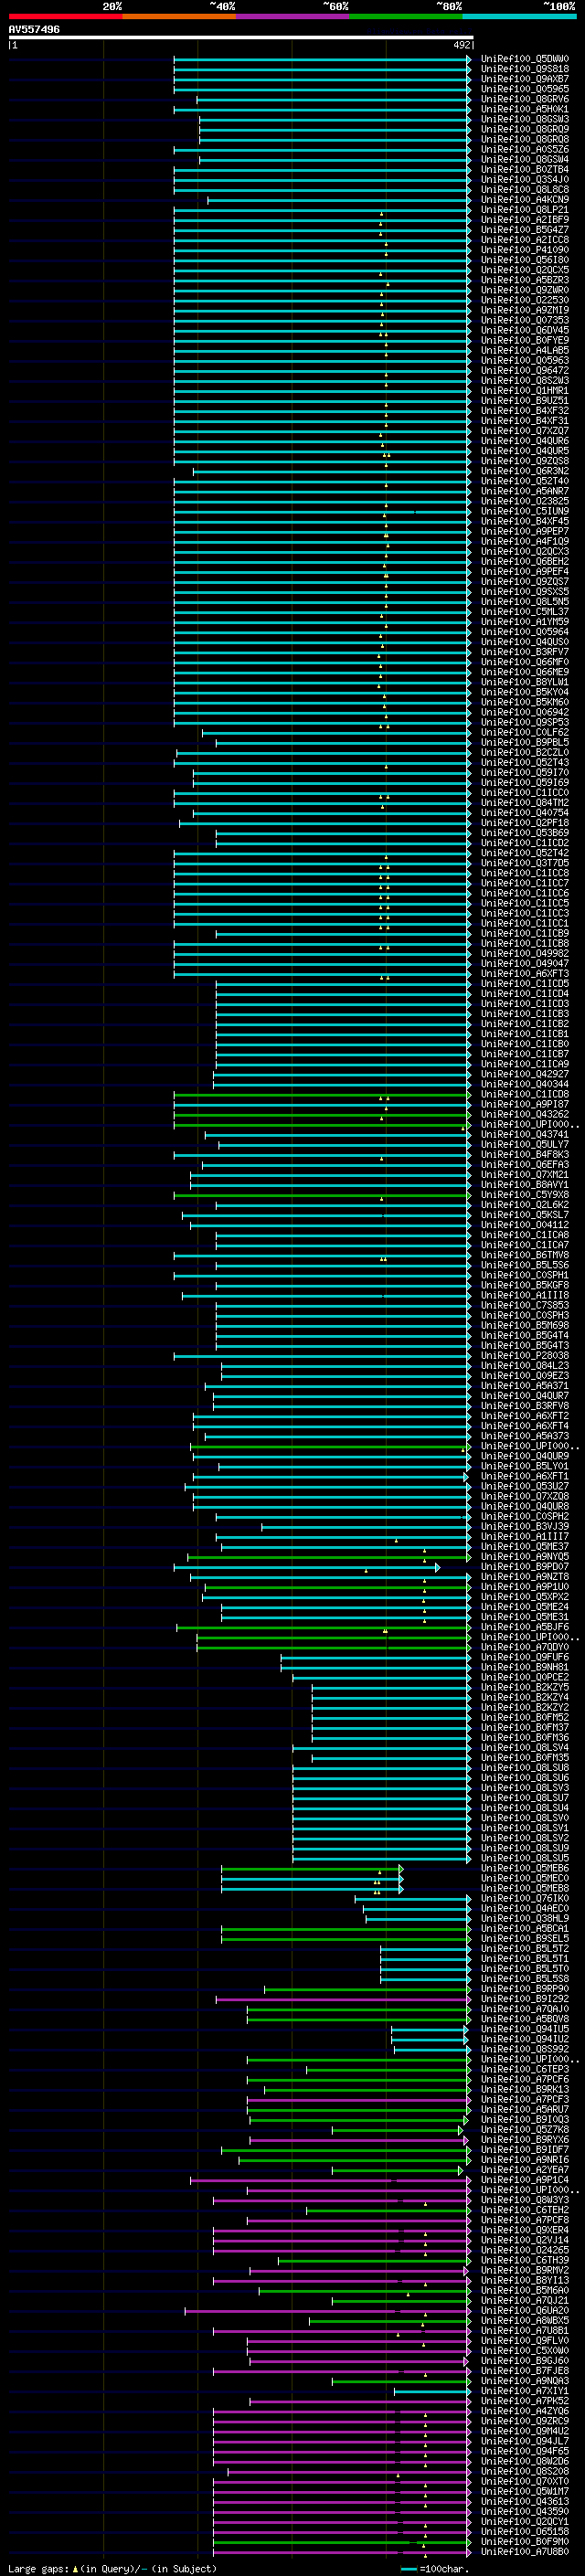Select hit UniRef100_A0S5Z6
Image resolution: width=585 pixels, height=2576 pixels.
point(525,149)
